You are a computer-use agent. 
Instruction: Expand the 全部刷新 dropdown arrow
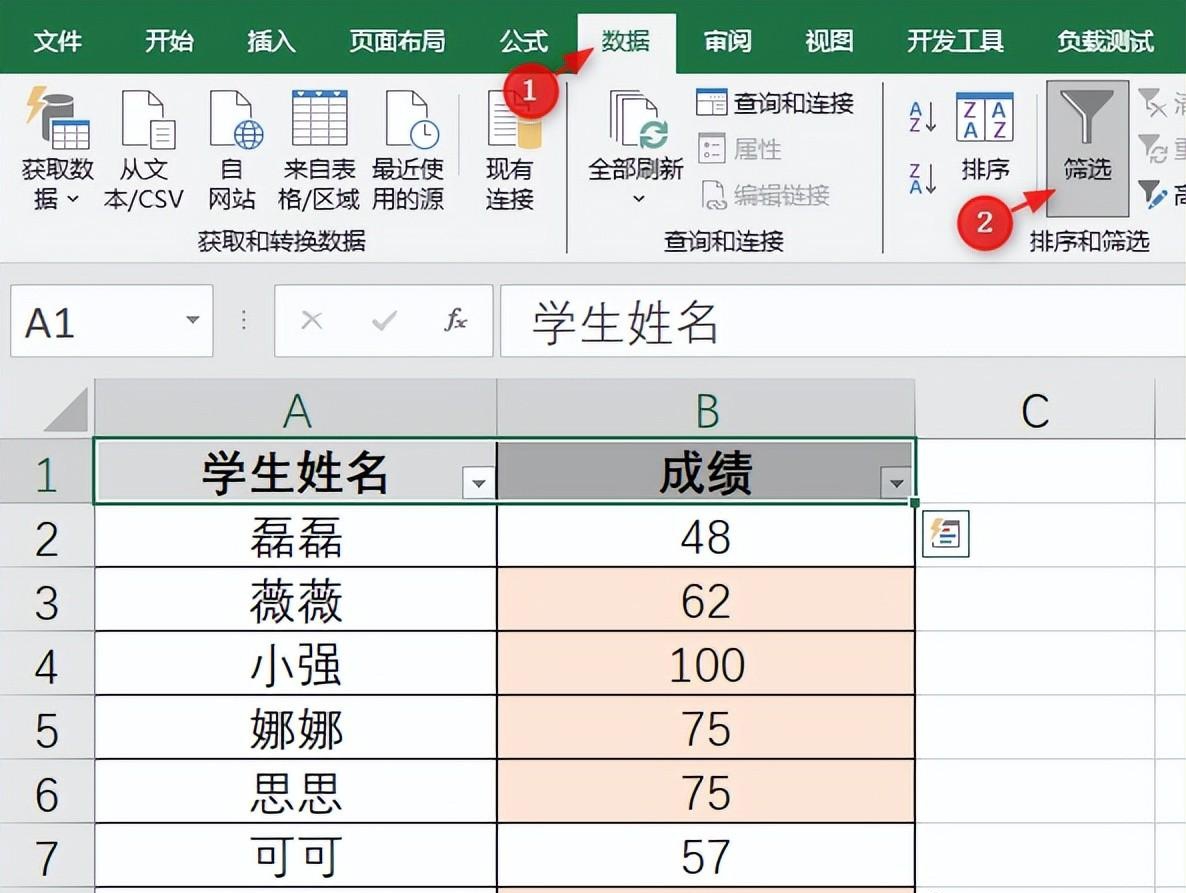pyautogui.click(x=639, y=199)
